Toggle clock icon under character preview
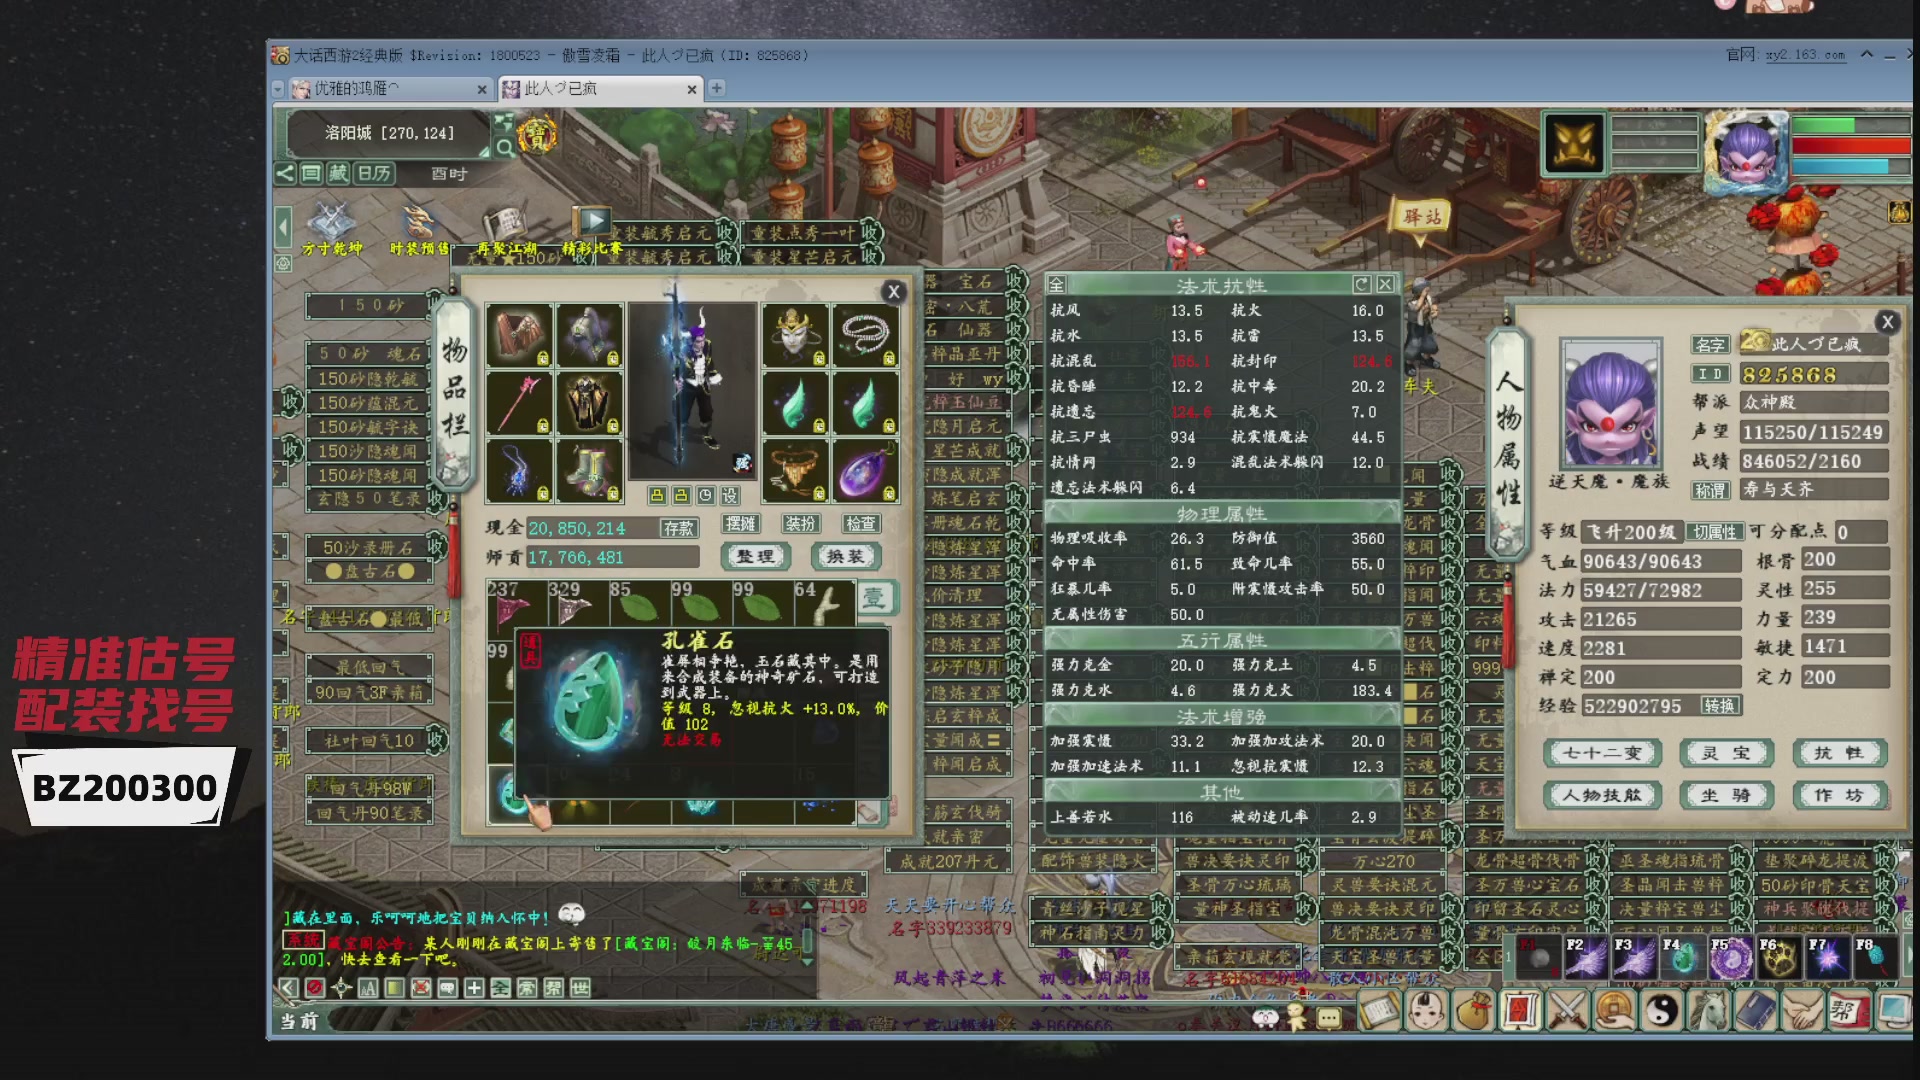This screenshot has width=1920, height=1080. [x=706, y=495]
